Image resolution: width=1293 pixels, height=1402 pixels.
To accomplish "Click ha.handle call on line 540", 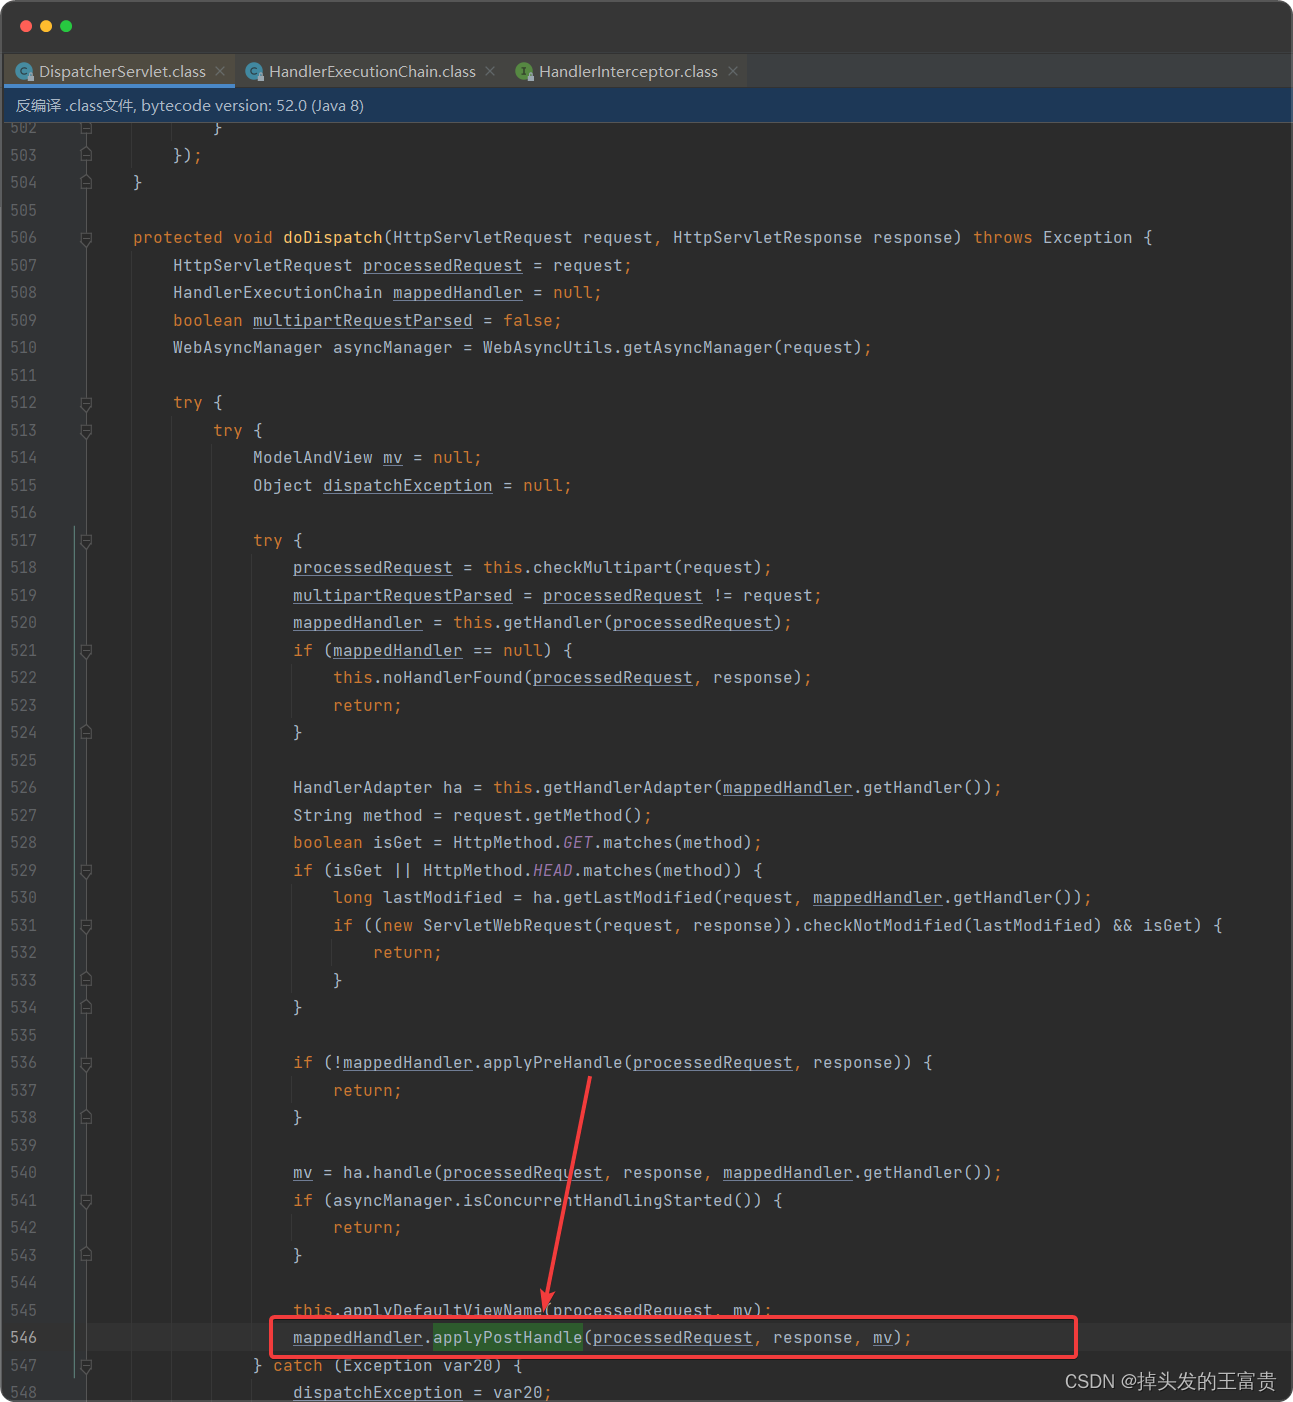I will (388, 1173).
